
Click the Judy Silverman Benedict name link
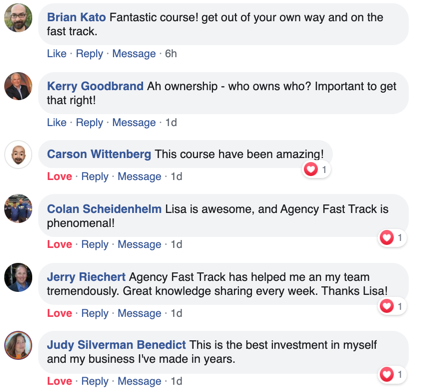point(116,345)
